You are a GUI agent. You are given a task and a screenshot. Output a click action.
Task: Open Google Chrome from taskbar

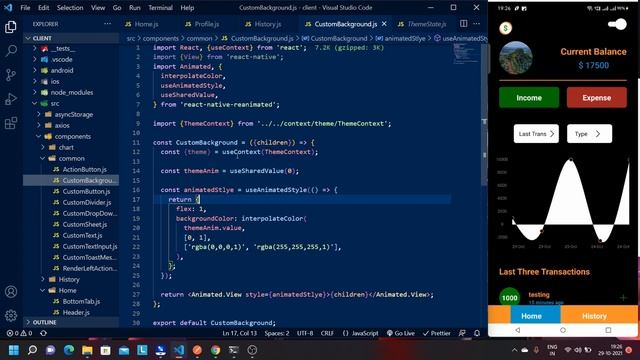[x=216, y=350]
